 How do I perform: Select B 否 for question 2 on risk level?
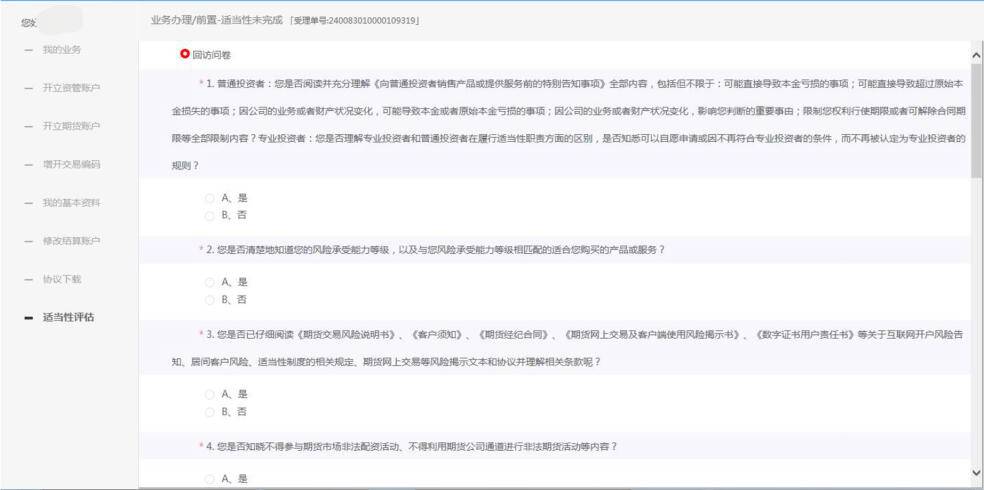coord(209,299)
